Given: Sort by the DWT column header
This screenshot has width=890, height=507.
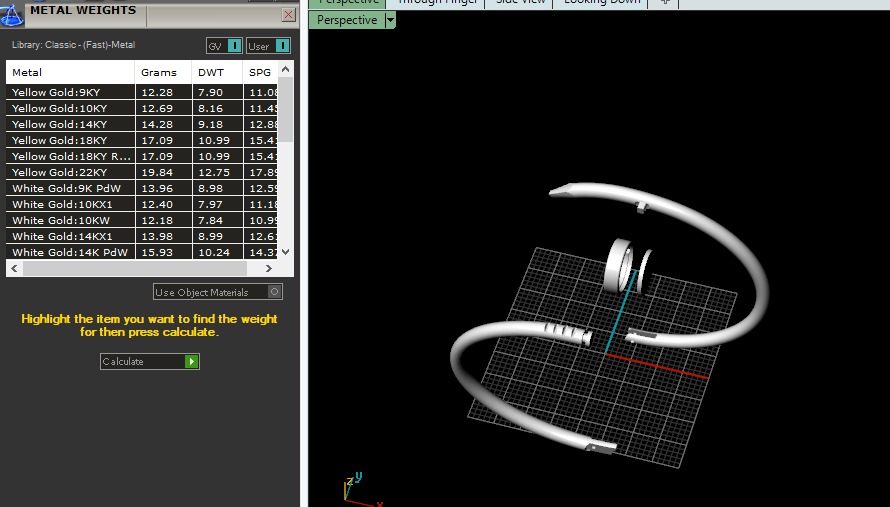Looking at the screenshot, I should tap(217, 72).
